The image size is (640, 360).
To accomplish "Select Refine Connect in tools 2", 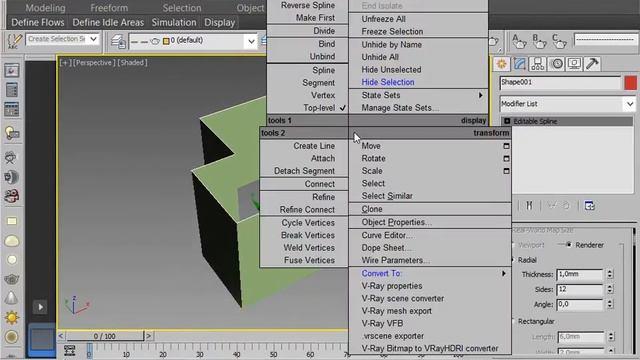I will click(307, 209).
